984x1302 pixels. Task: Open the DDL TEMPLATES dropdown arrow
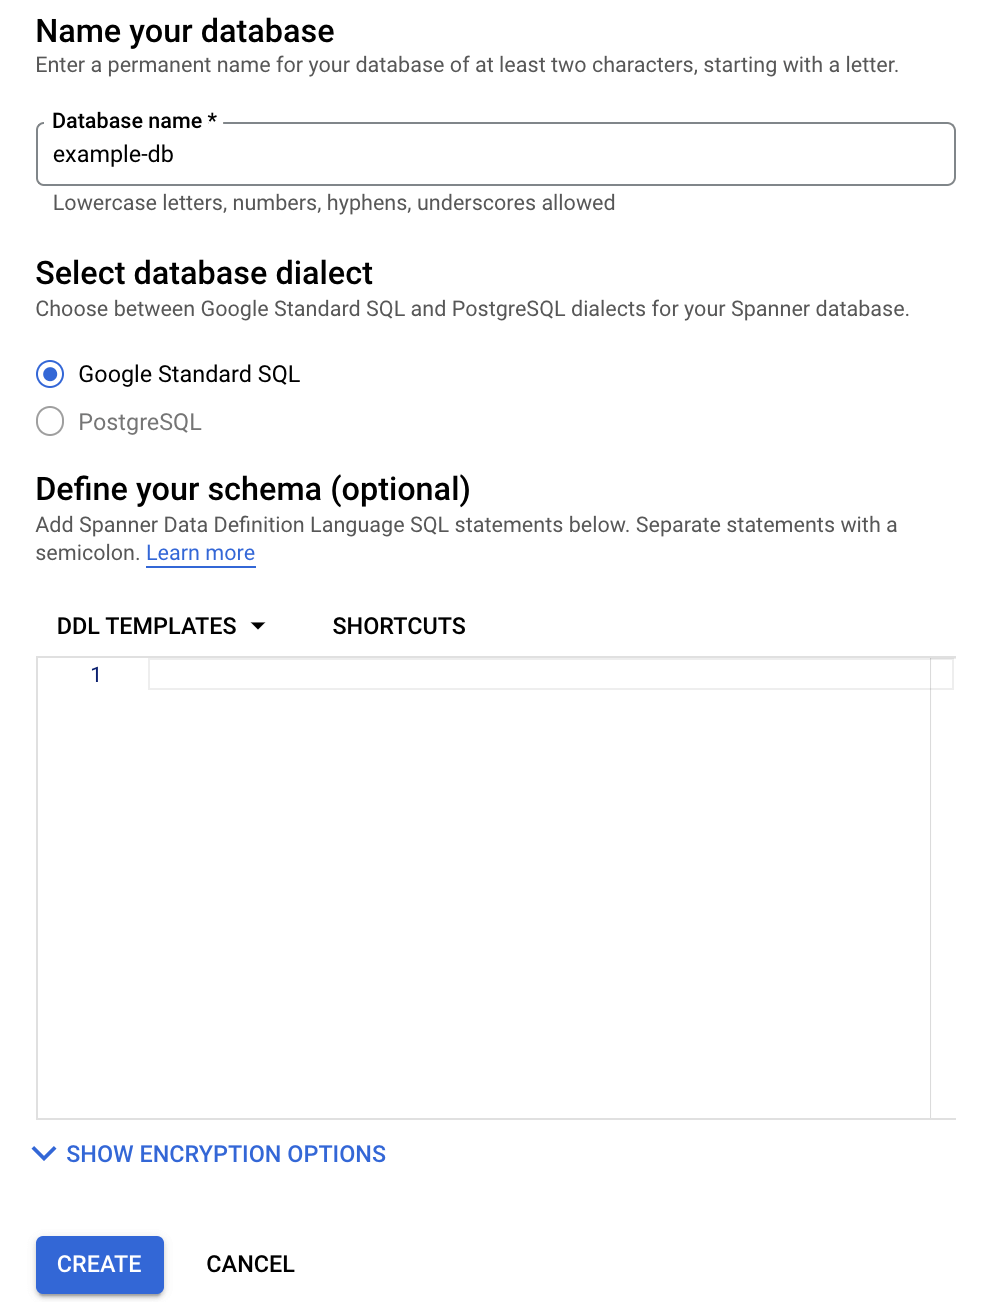tap(259, 626)
